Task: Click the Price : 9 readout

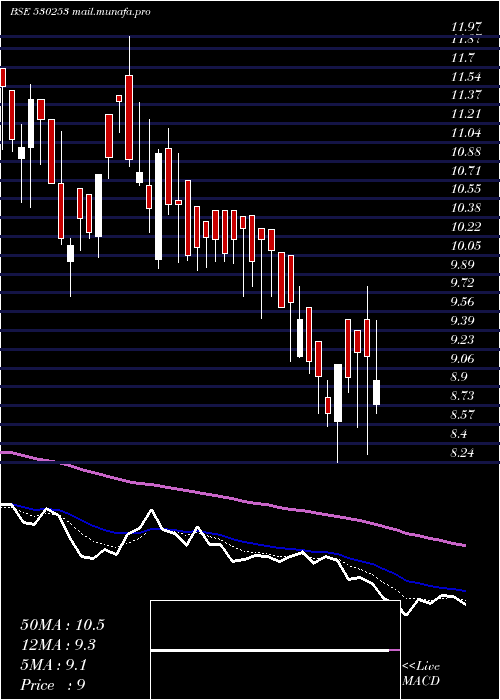Action: tap(53, 685)
